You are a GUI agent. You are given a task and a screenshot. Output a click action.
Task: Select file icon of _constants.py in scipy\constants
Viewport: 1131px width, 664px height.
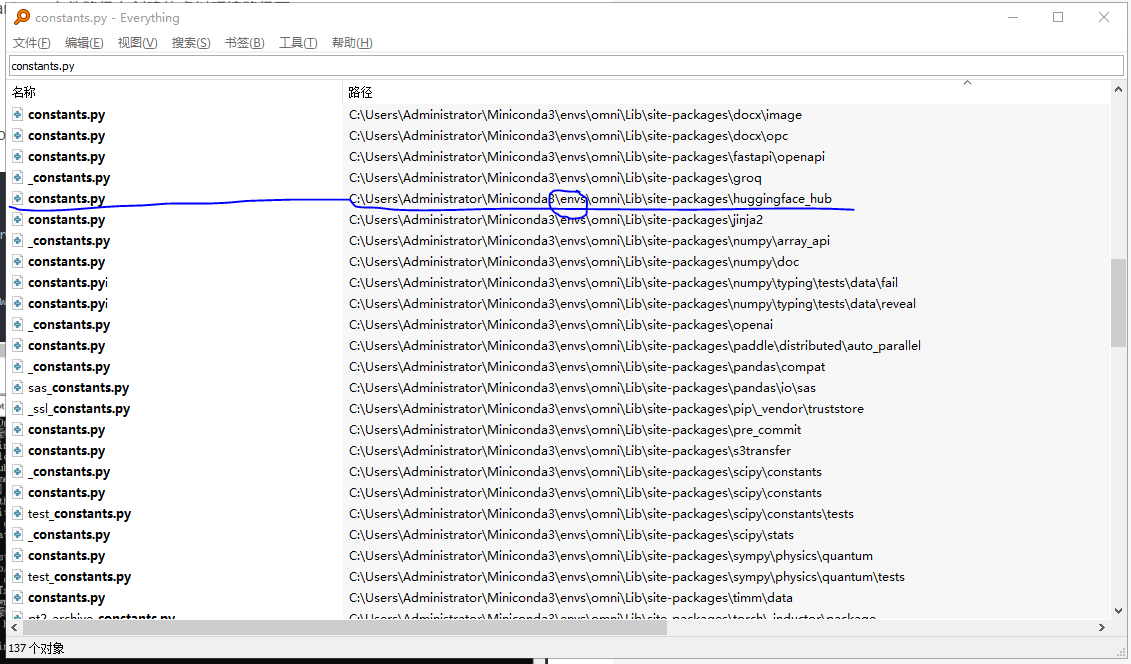(17, 471)
